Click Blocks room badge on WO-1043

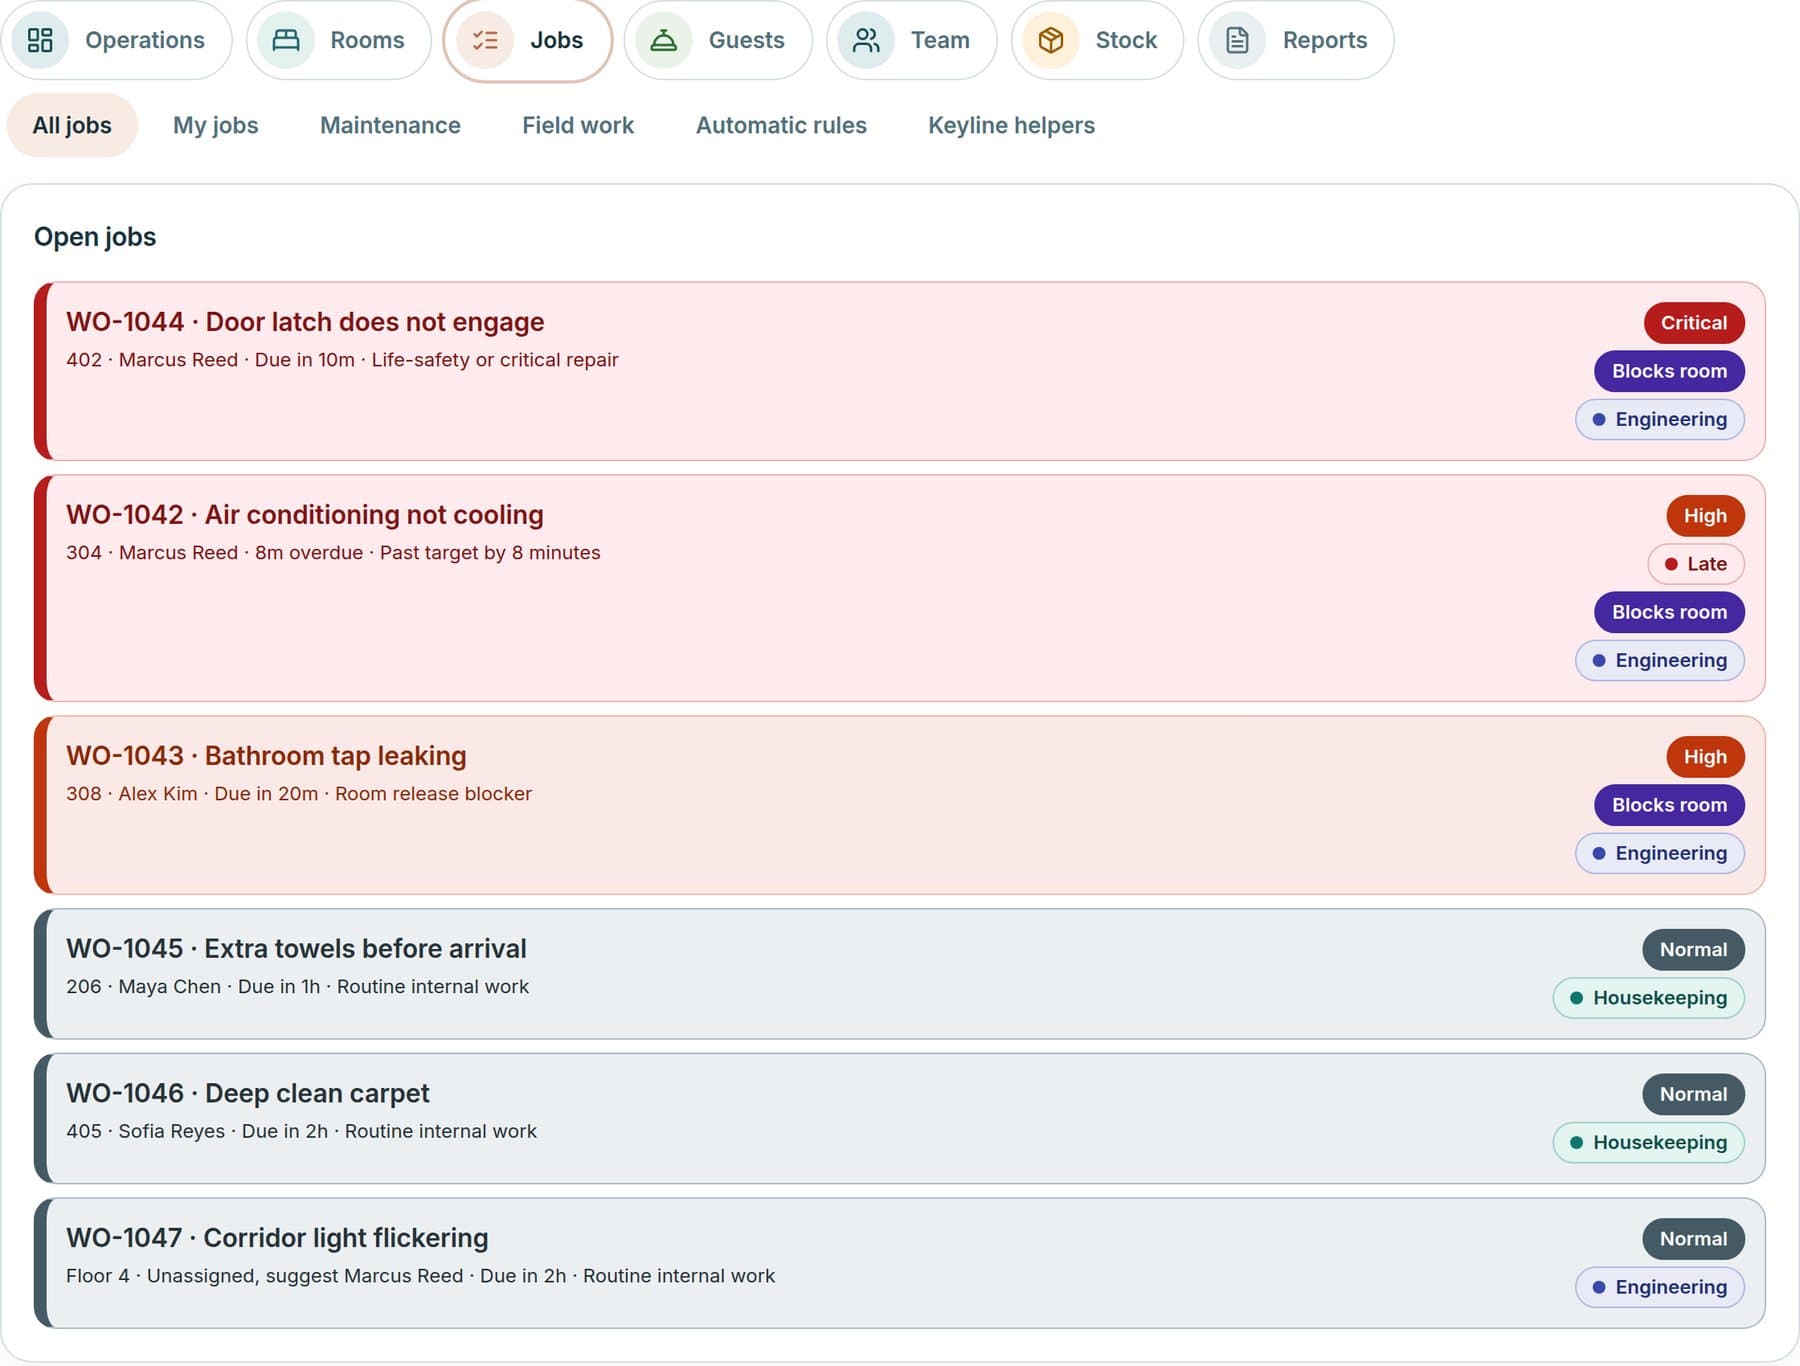(1669, 805)
